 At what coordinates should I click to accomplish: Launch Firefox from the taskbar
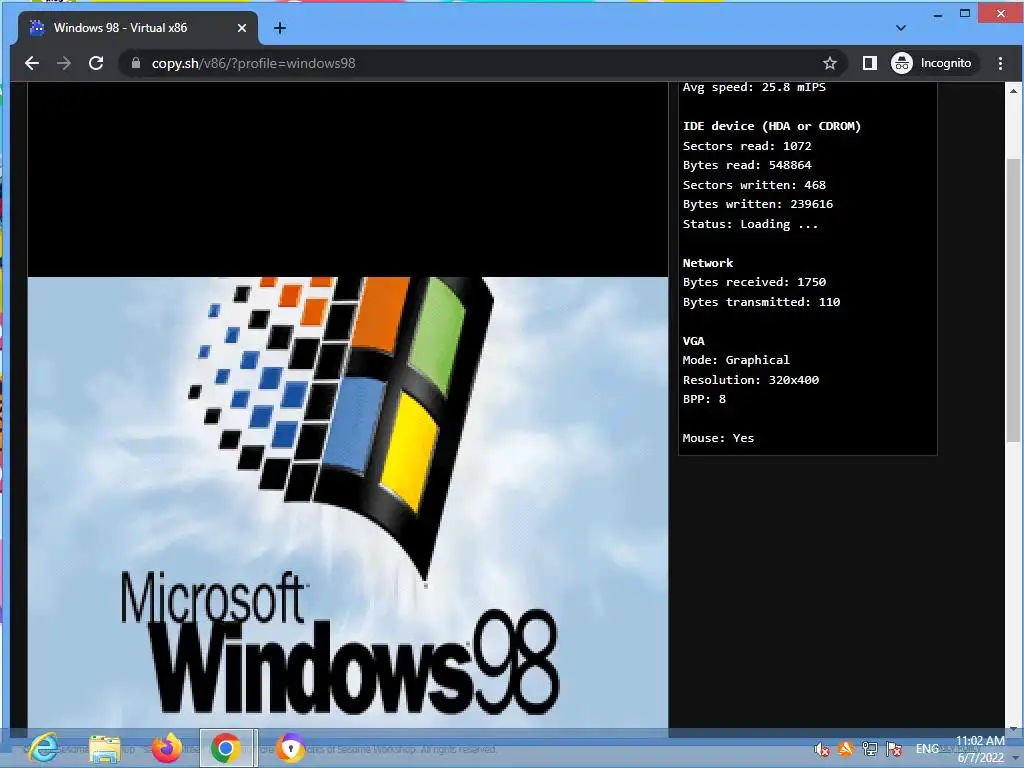point(167,748)
